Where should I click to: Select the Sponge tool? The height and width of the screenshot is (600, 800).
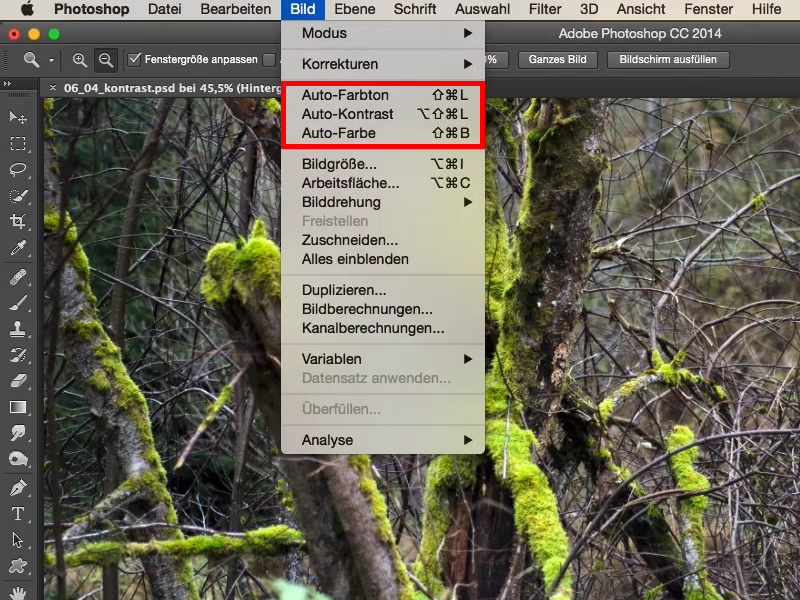click(18, 459)
